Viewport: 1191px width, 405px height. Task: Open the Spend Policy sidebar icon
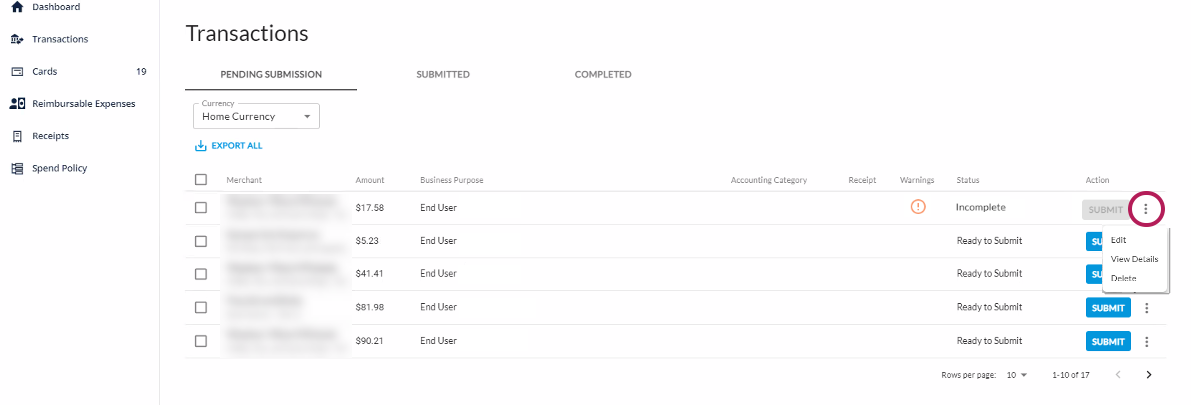tap(16, 168)
